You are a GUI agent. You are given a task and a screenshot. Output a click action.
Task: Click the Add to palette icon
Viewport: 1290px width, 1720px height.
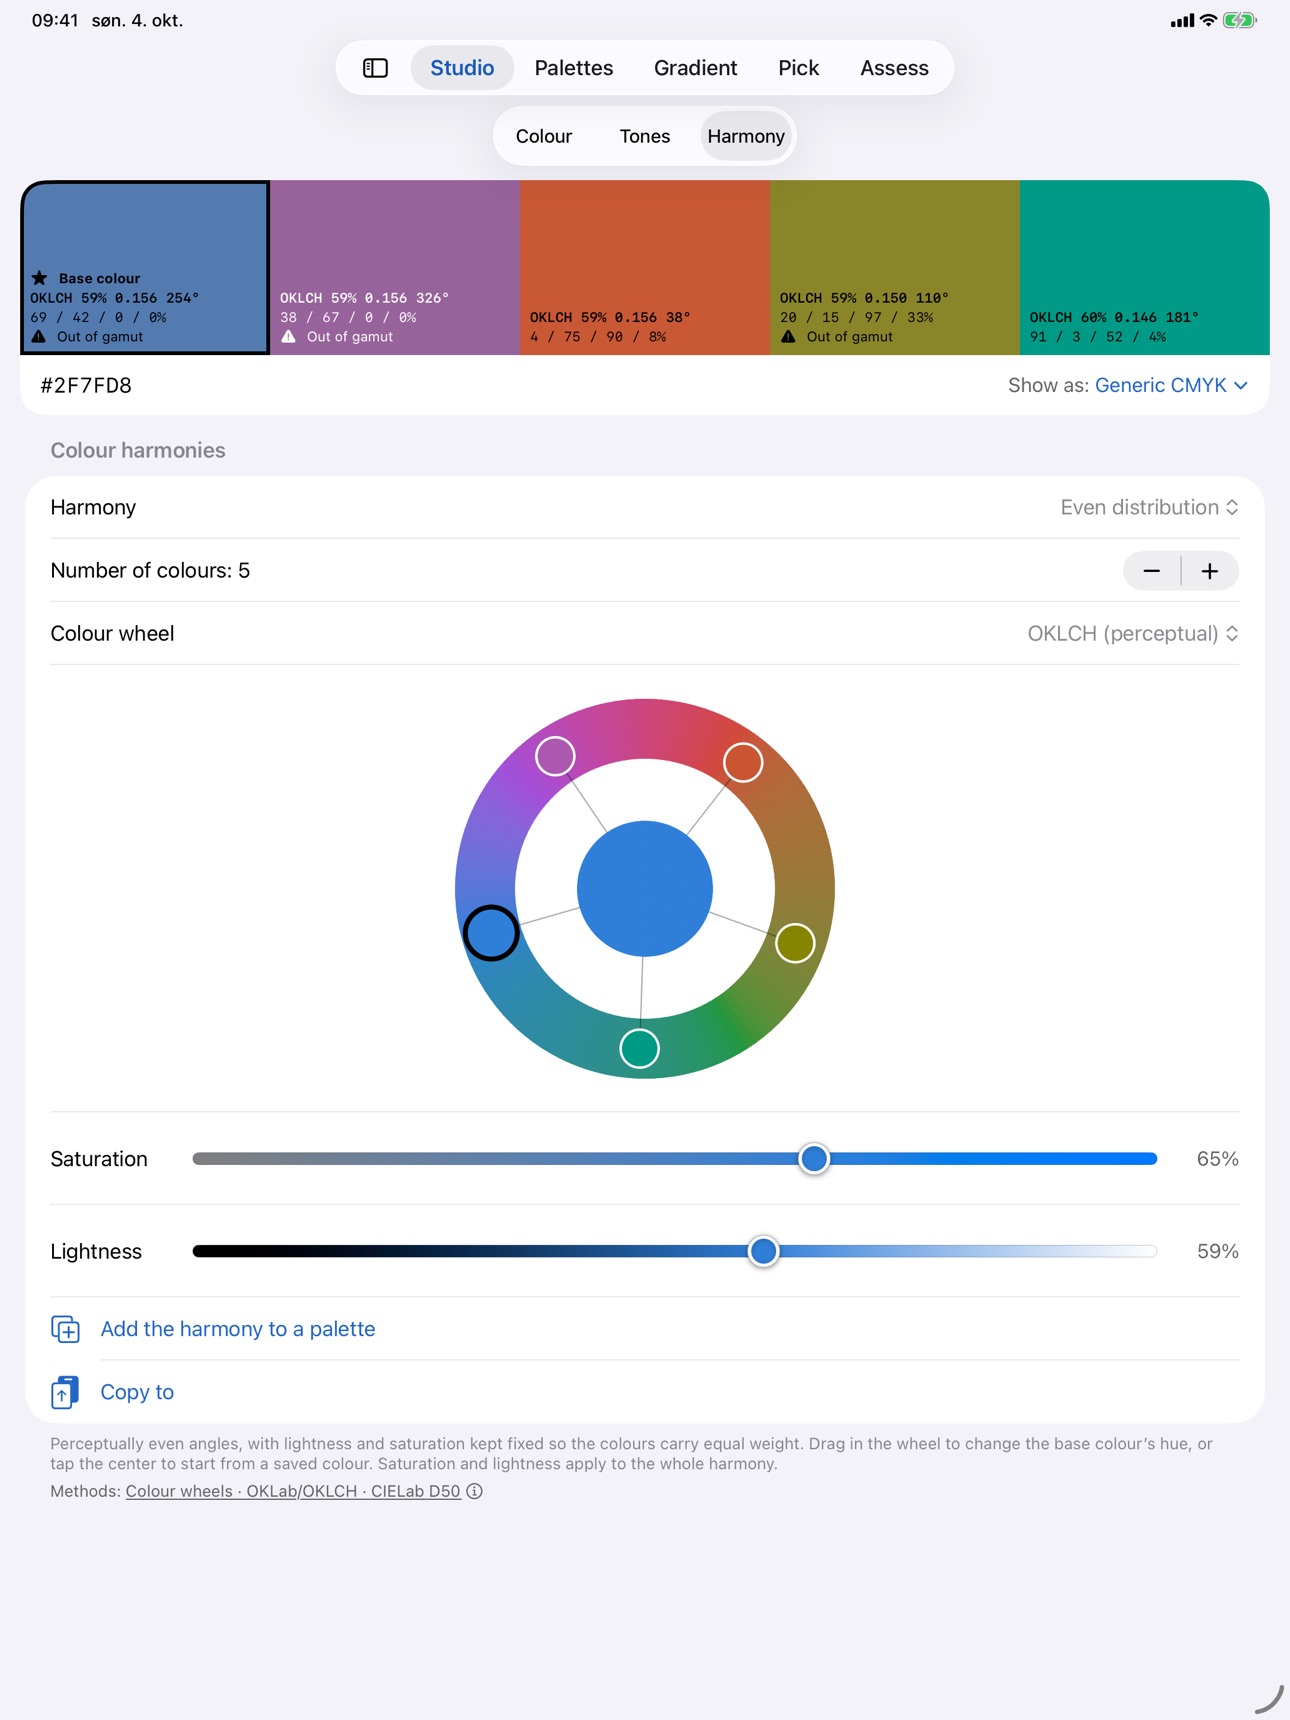(x=66, y=1329)
